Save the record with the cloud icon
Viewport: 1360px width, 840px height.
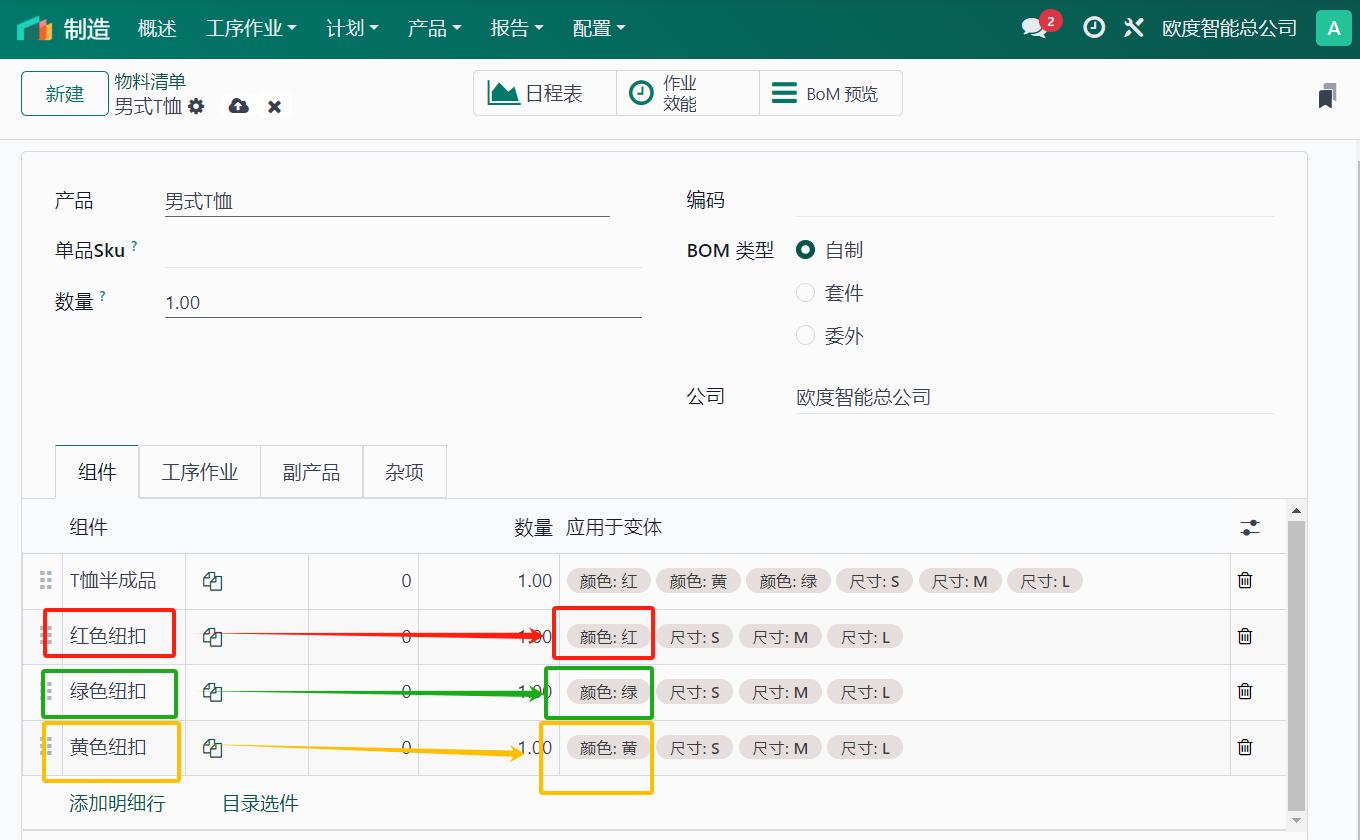[x=238, y=105]
